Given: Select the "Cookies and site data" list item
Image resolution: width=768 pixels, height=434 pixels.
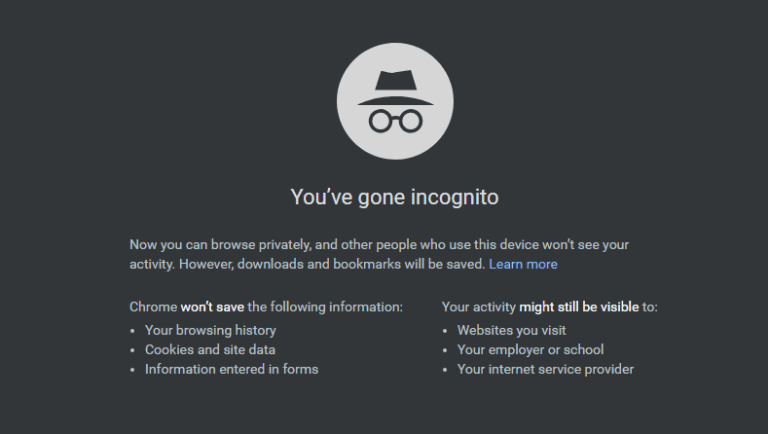Looking at the screenshot, I should 210,350.
